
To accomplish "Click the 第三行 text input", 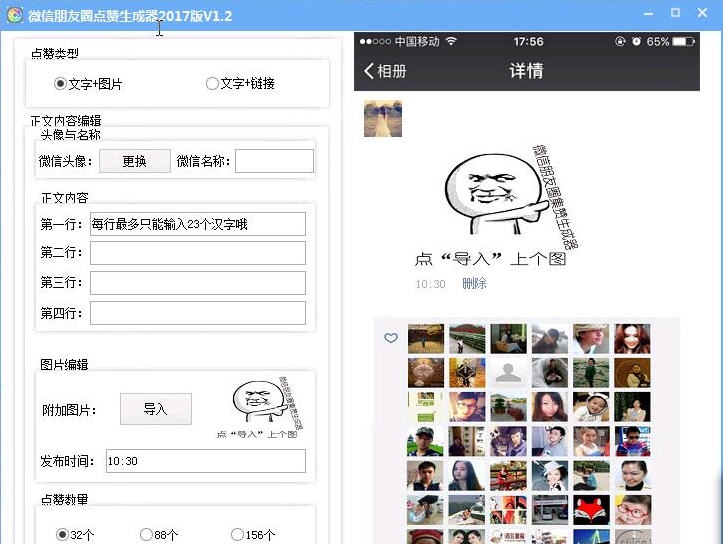I will pos(198,283).
